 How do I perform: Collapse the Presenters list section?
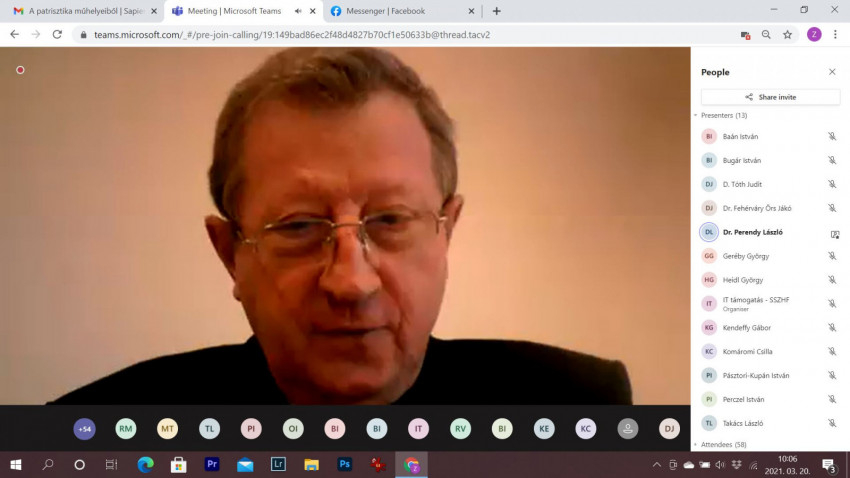696,116
